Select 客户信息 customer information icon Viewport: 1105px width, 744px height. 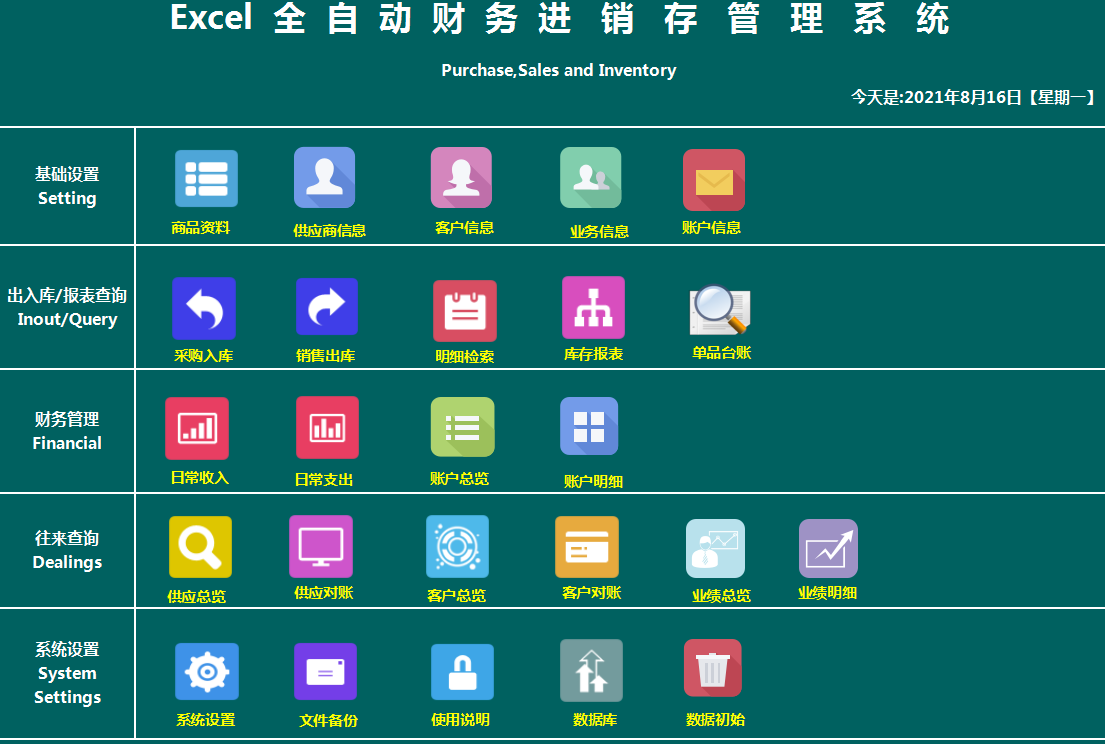[461, 177]
